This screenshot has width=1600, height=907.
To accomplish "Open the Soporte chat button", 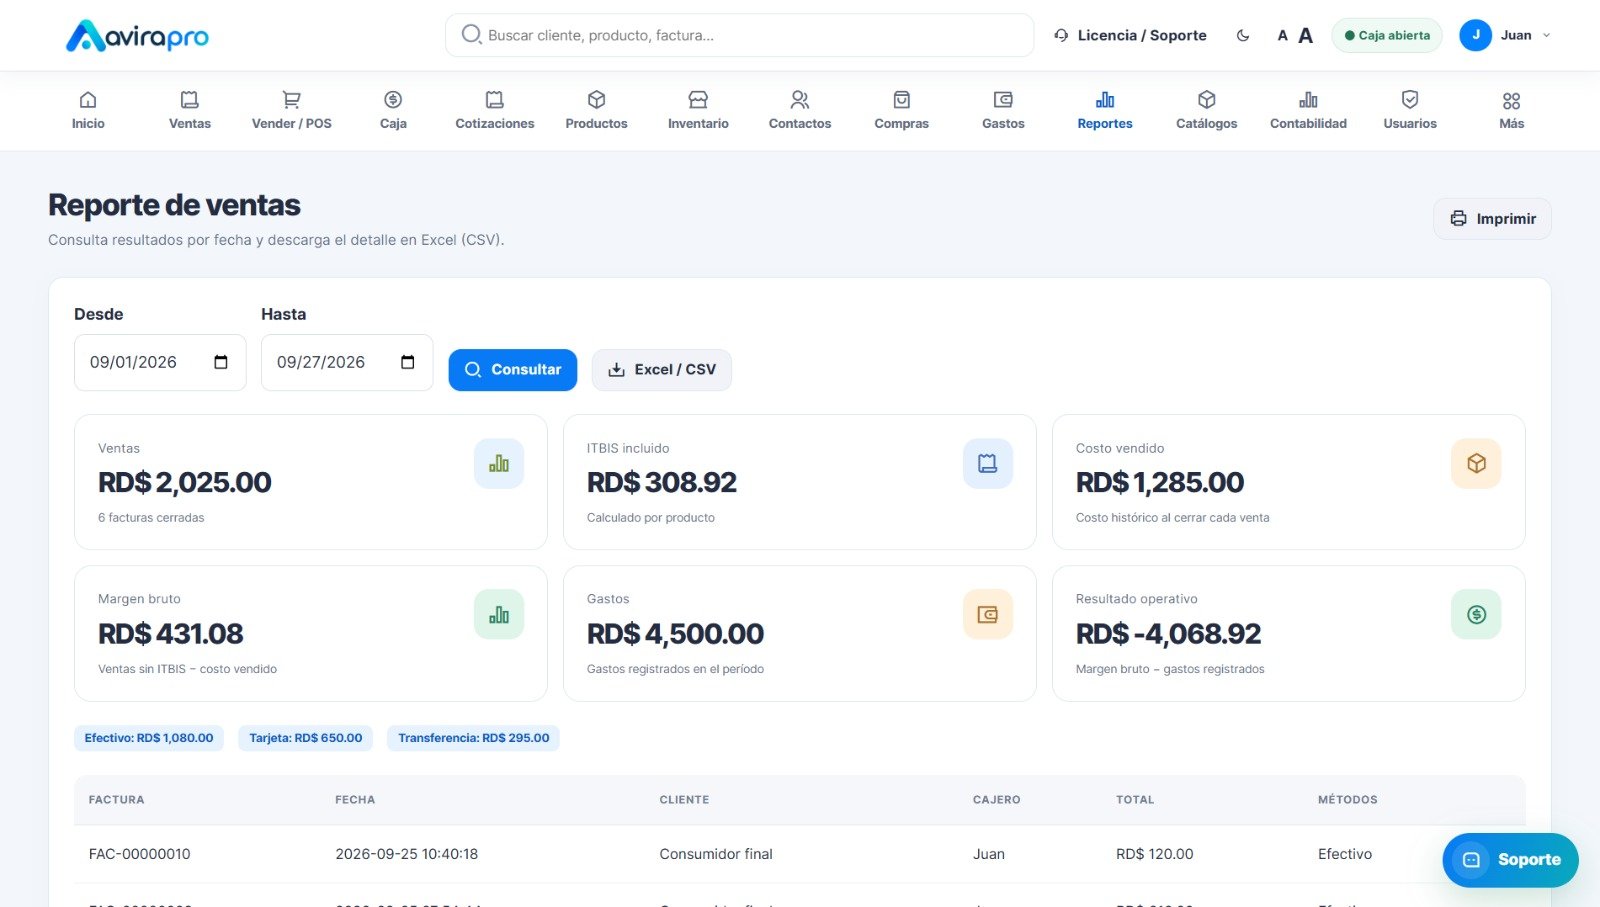I will point(1510,860).
